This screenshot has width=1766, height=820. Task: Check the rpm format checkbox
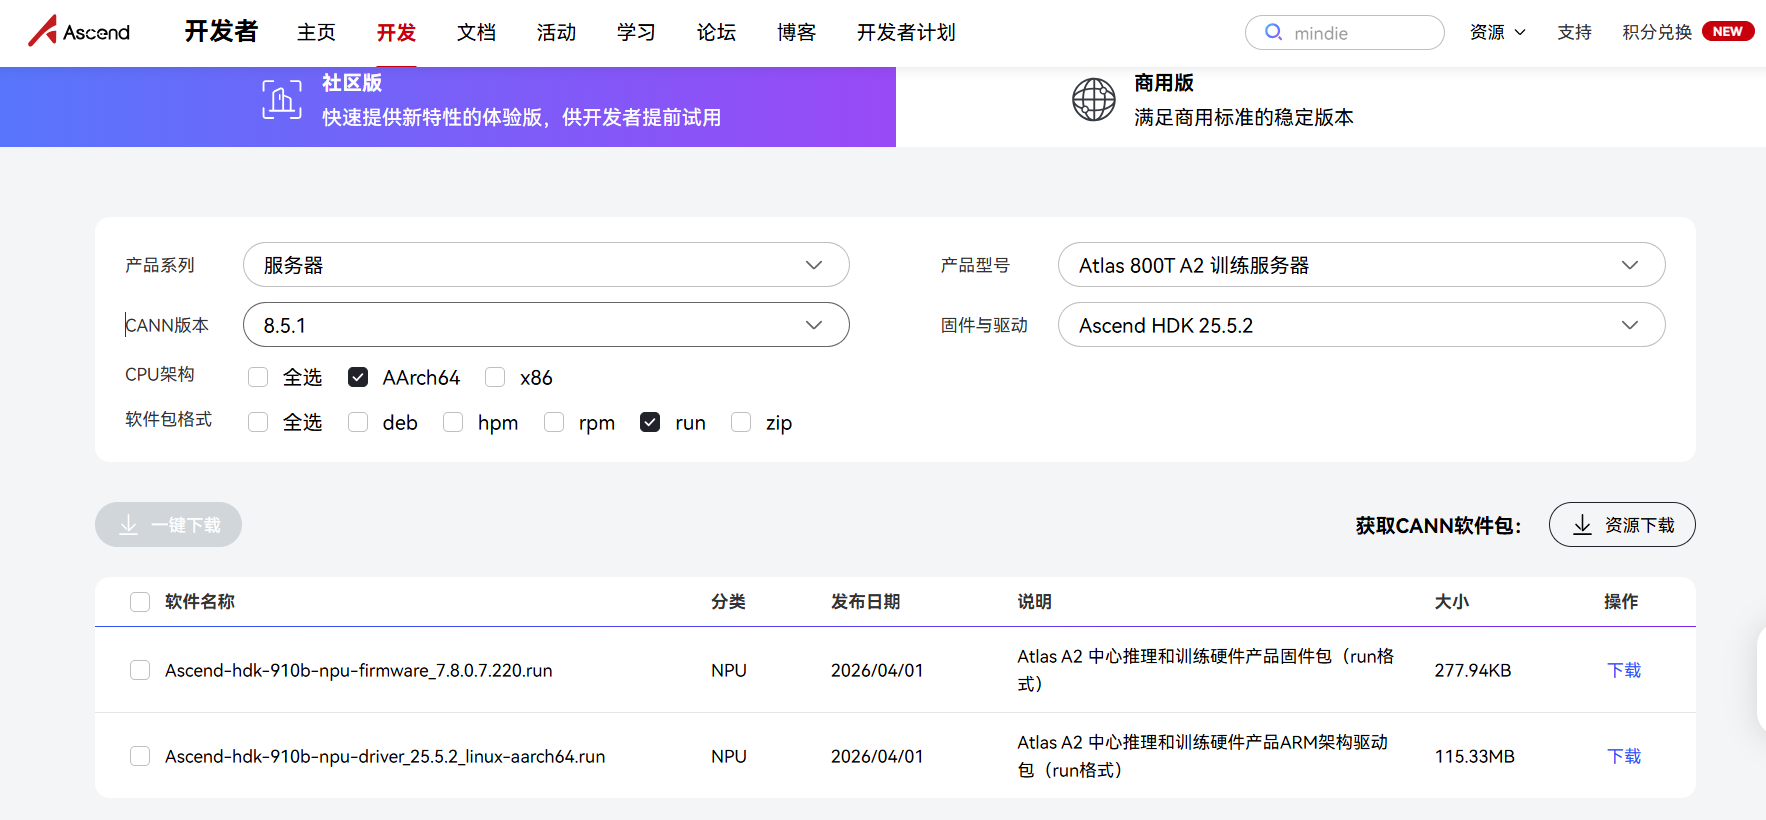click(554, 422)
